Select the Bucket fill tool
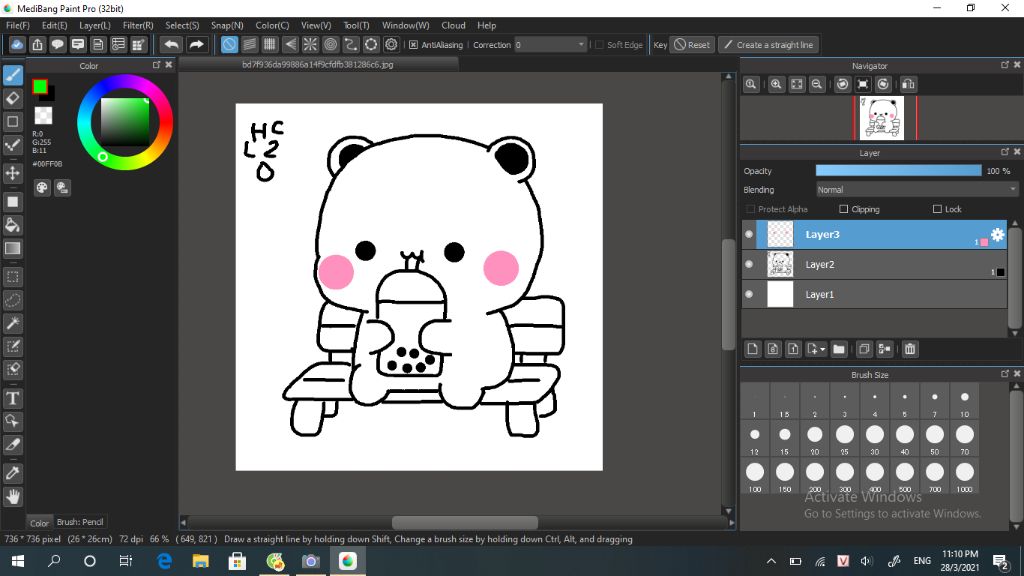 point(12,225)
